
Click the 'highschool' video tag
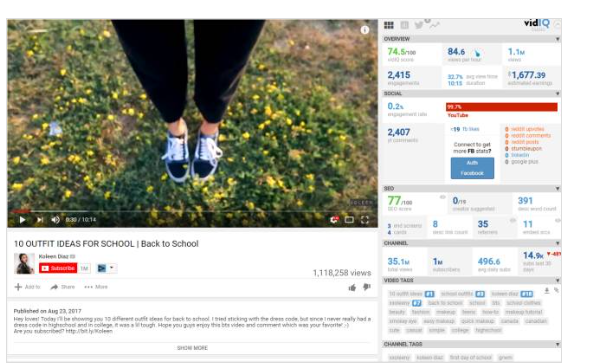coord(488,330)
